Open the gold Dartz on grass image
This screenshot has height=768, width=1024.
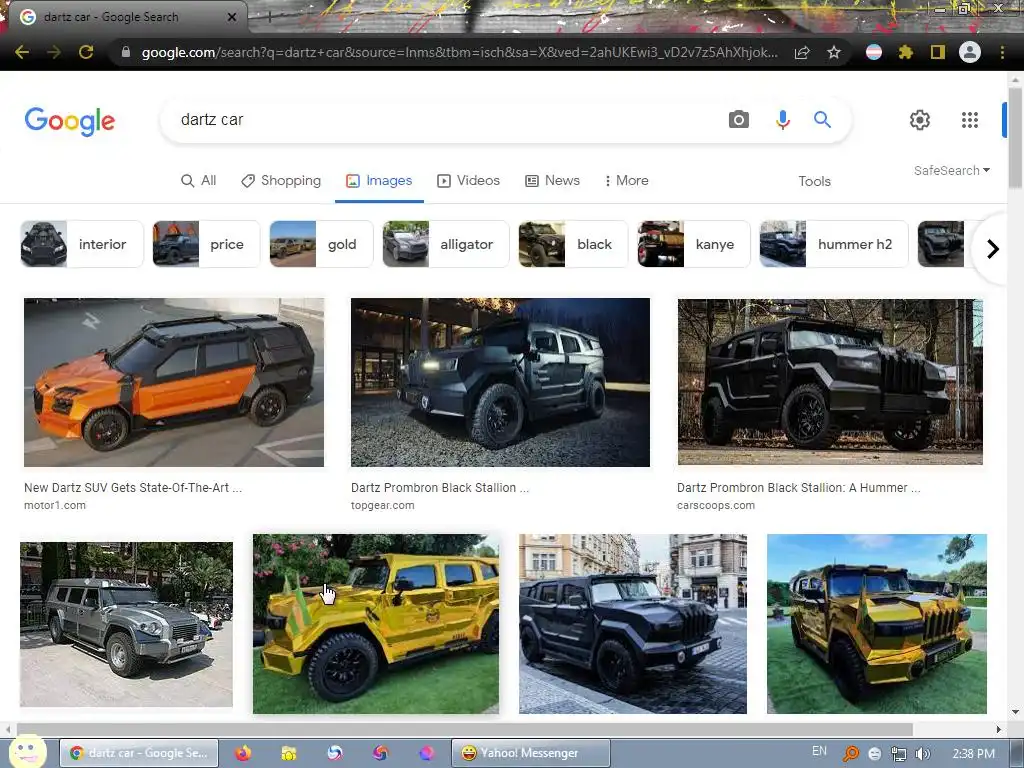coord(376,624)
